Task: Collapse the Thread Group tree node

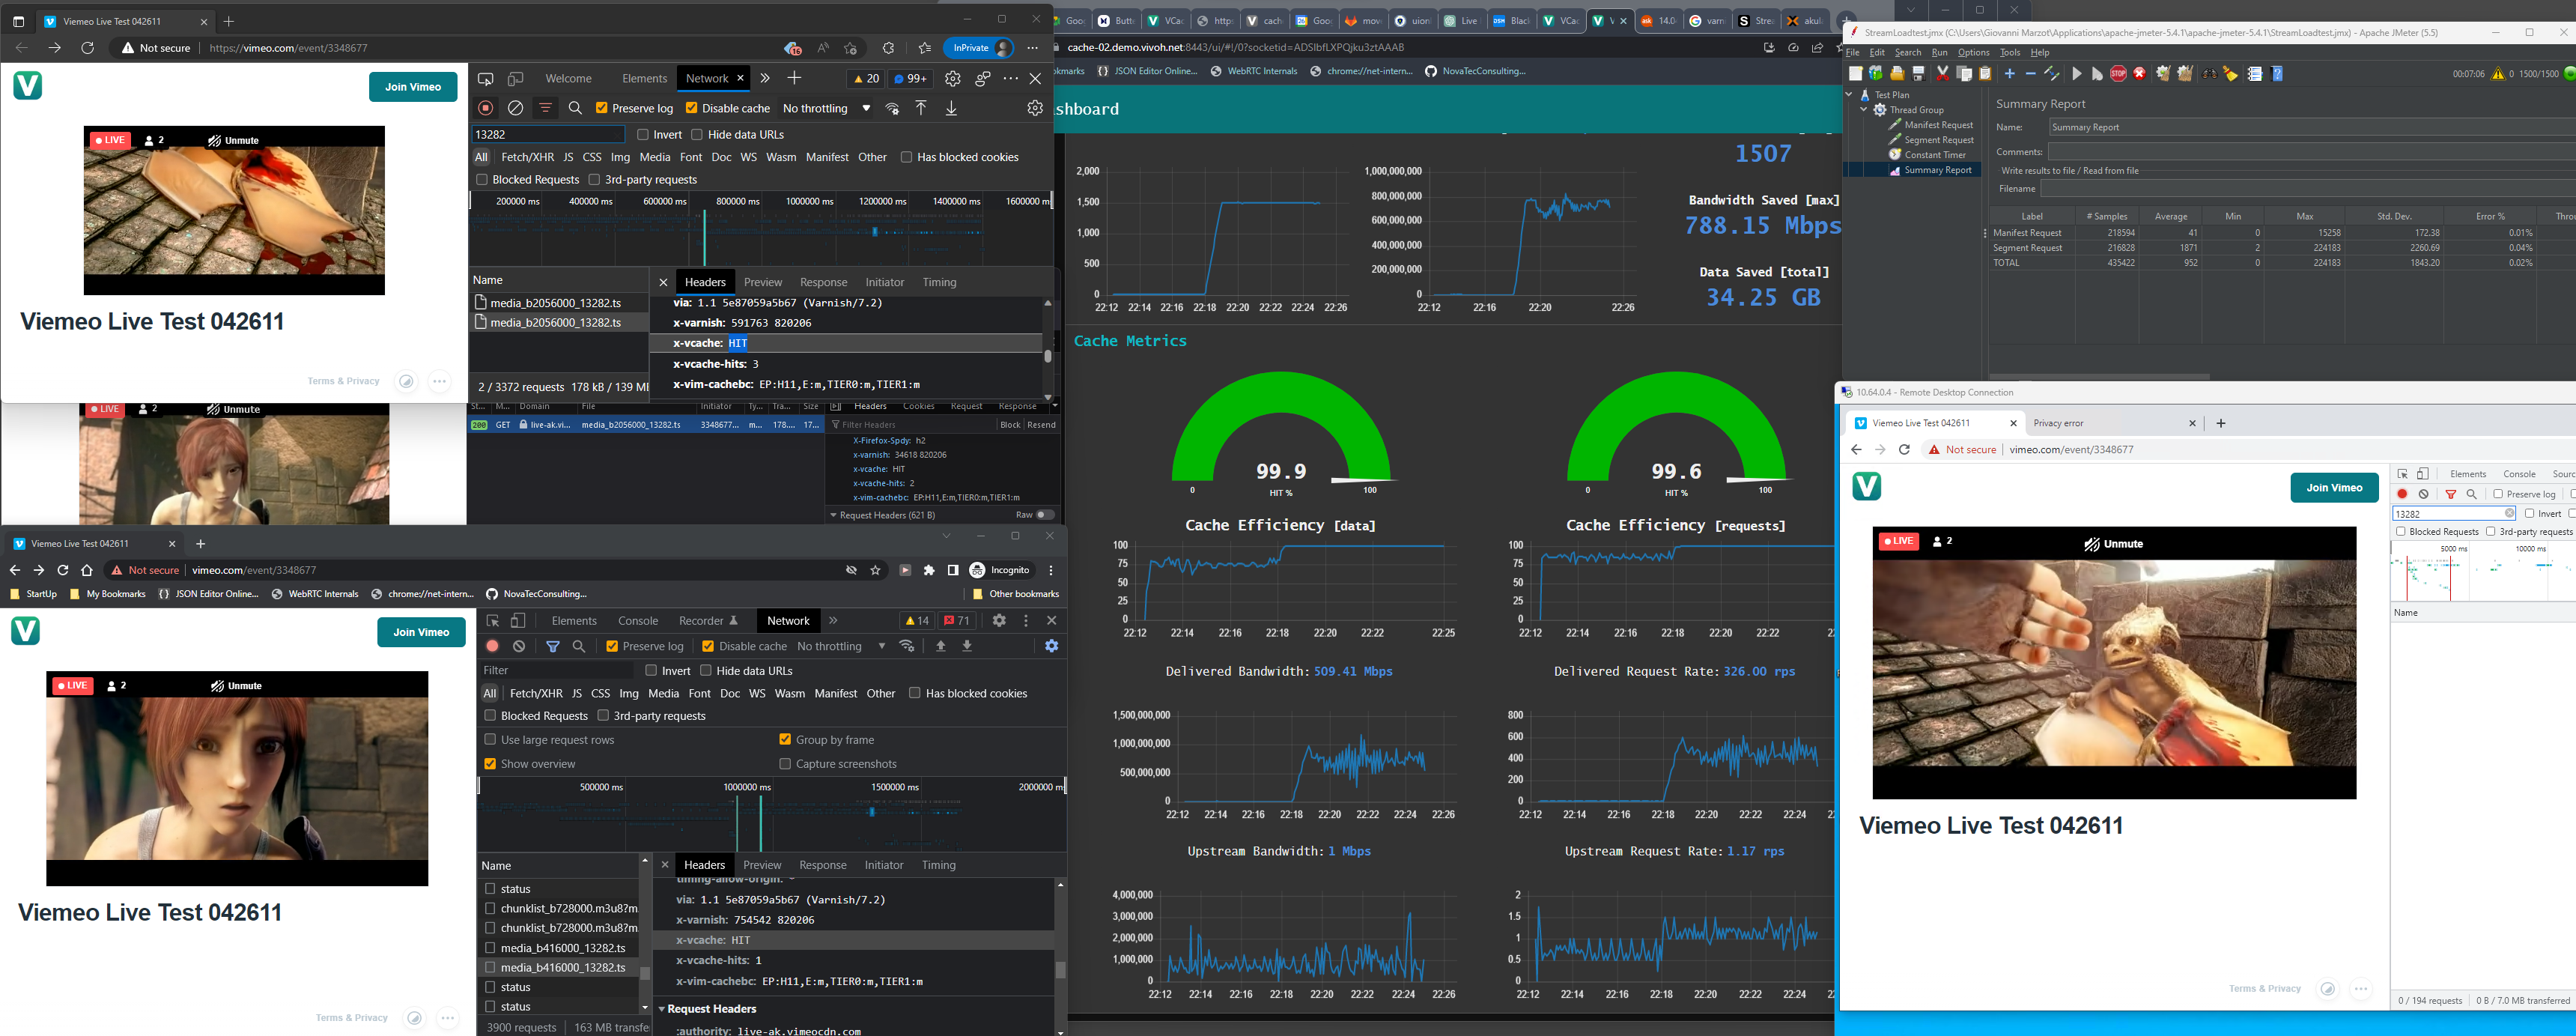Action: (1864, 110)
